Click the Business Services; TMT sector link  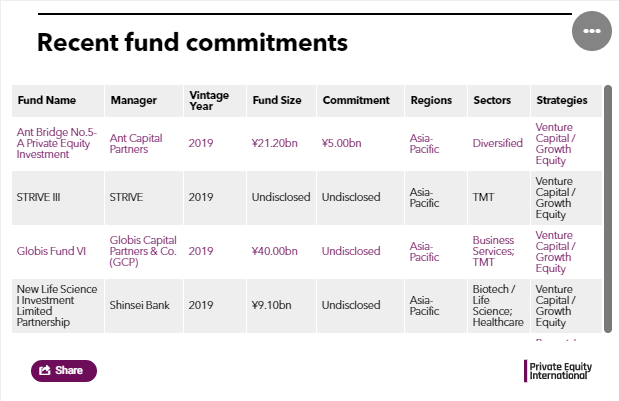tap(493, 251)
